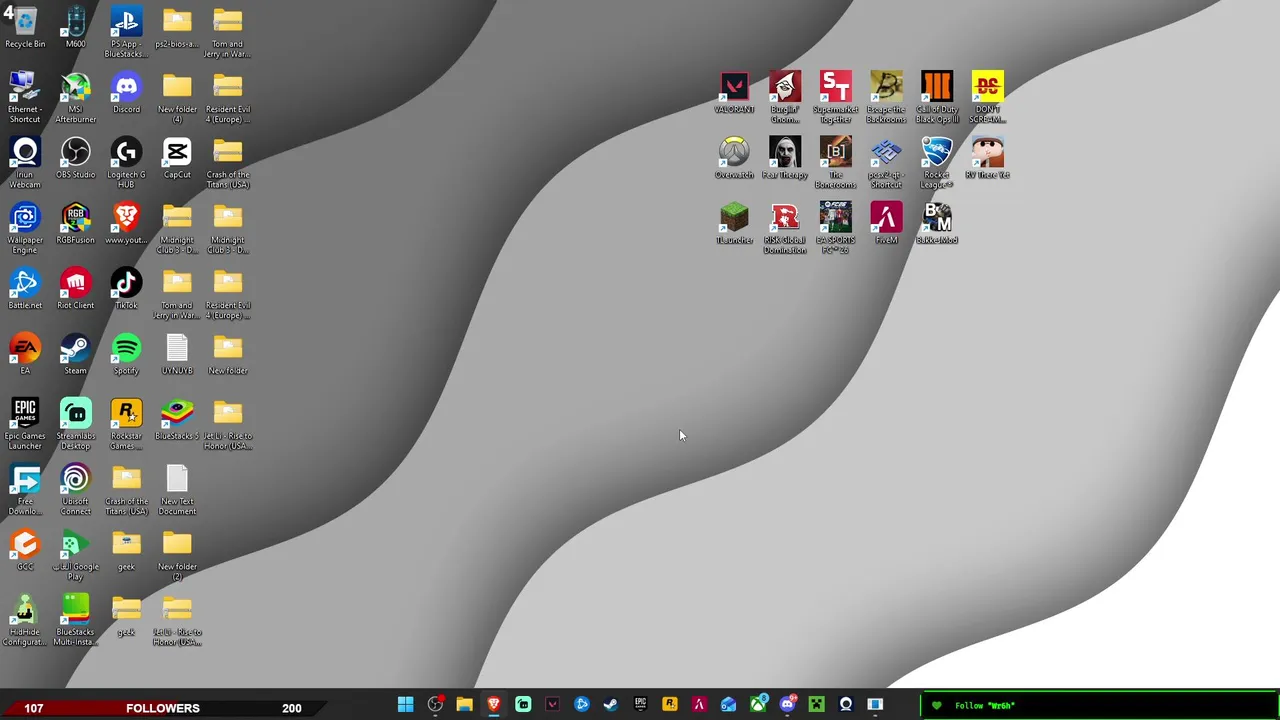This screenshot has width=1280, height=720.
Task: Open the RGBFusion desktop icon
Action: point(75,224)
